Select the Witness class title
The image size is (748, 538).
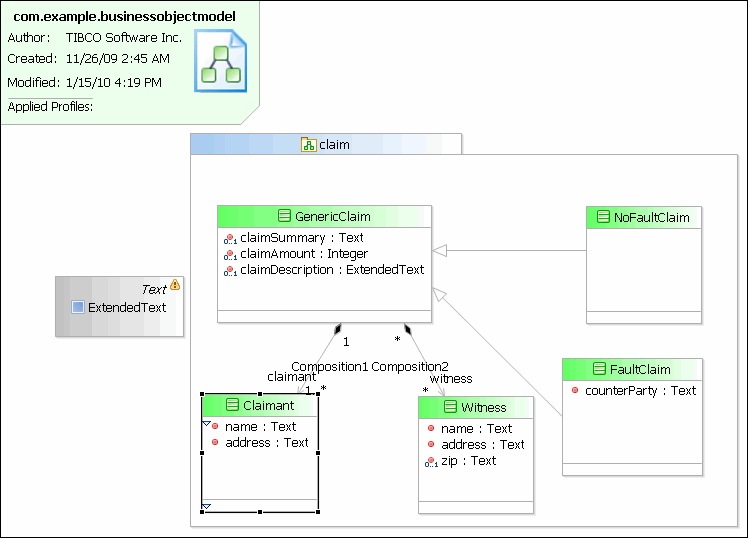click(x=484, y=407)
